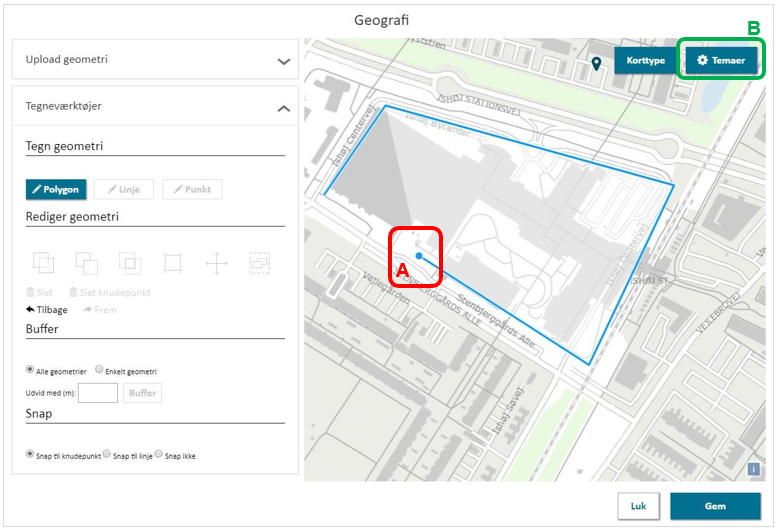This screenshot has width=778, height=532.
Task: Select the Snap til linje option
Action: click(108, 454)
